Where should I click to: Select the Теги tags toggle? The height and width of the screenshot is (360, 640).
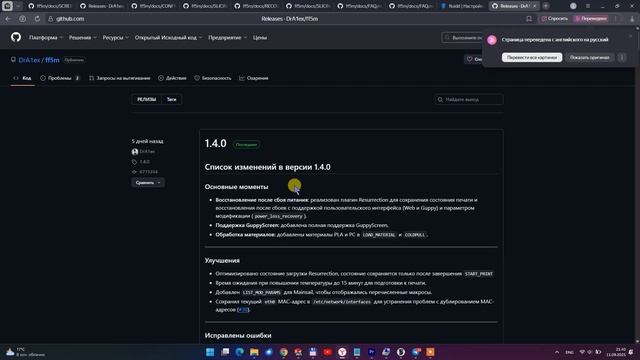click(x=171, y=99)
